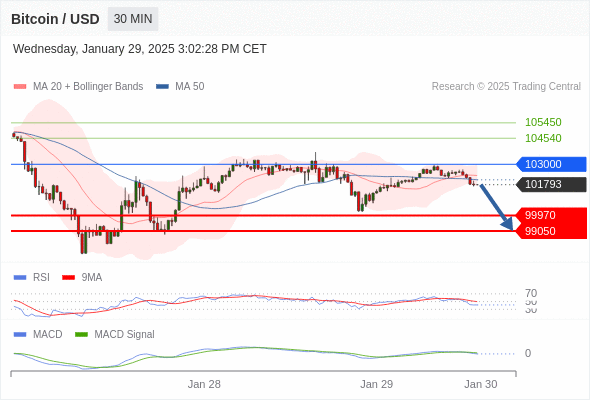Viewport: 590px width, 400px height.
Task: Open the Research © 2025 Trading Central credit
Action: [x=506, y=87]
